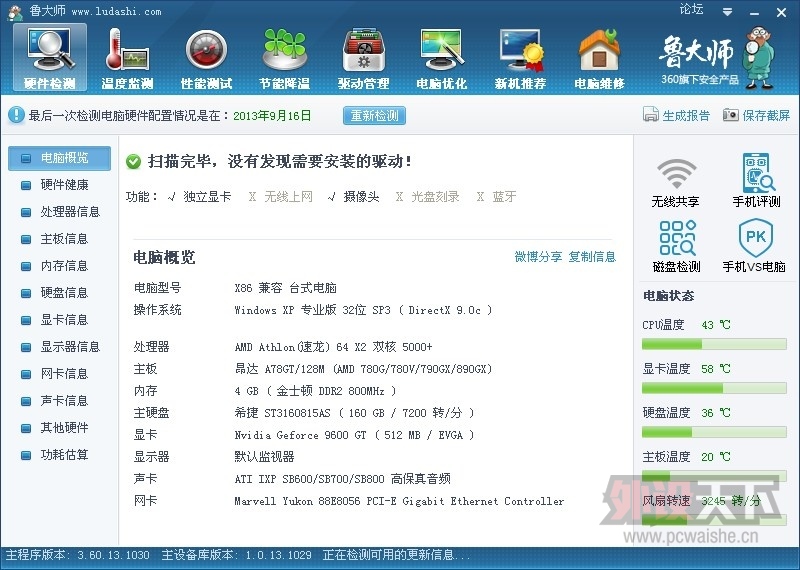Click graphics value Nvidia Geforce 9600 GT
This screenshot has height=570, width=800.
(354, 435)
